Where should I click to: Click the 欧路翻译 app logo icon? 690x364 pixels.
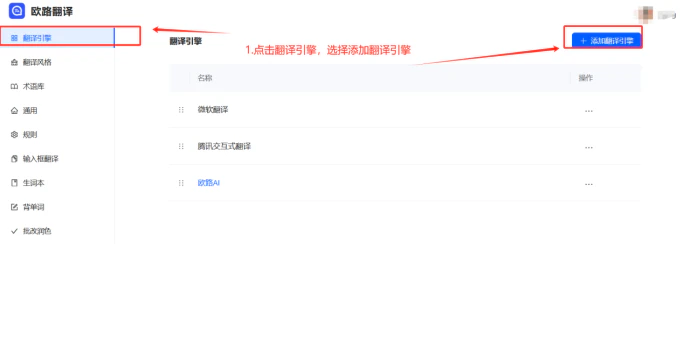pos(17,11)
